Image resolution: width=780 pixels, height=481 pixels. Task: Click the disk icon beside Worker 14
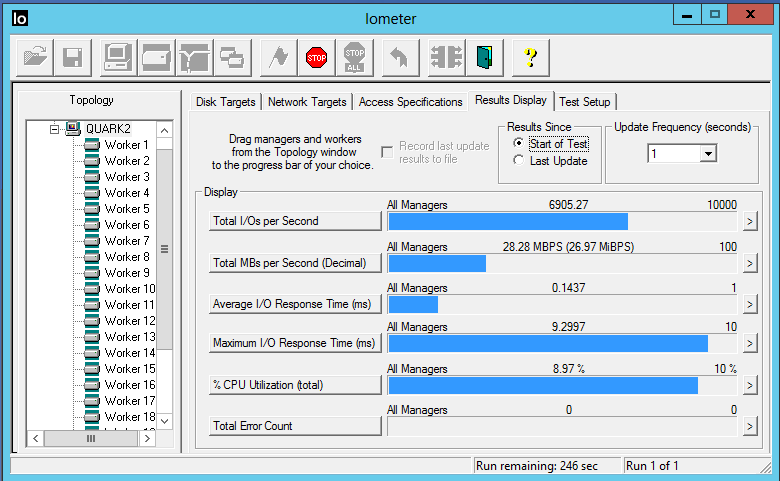point(92,353)
